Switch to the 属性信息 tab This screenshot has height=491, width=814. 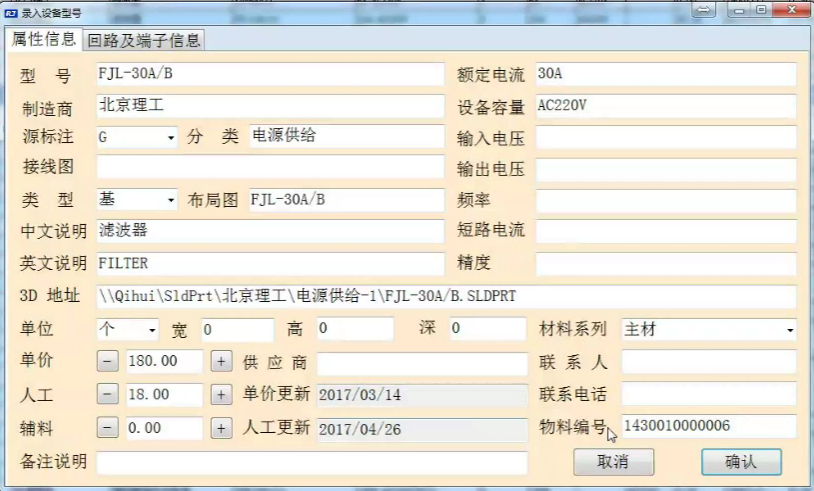(x=44, y=39)
